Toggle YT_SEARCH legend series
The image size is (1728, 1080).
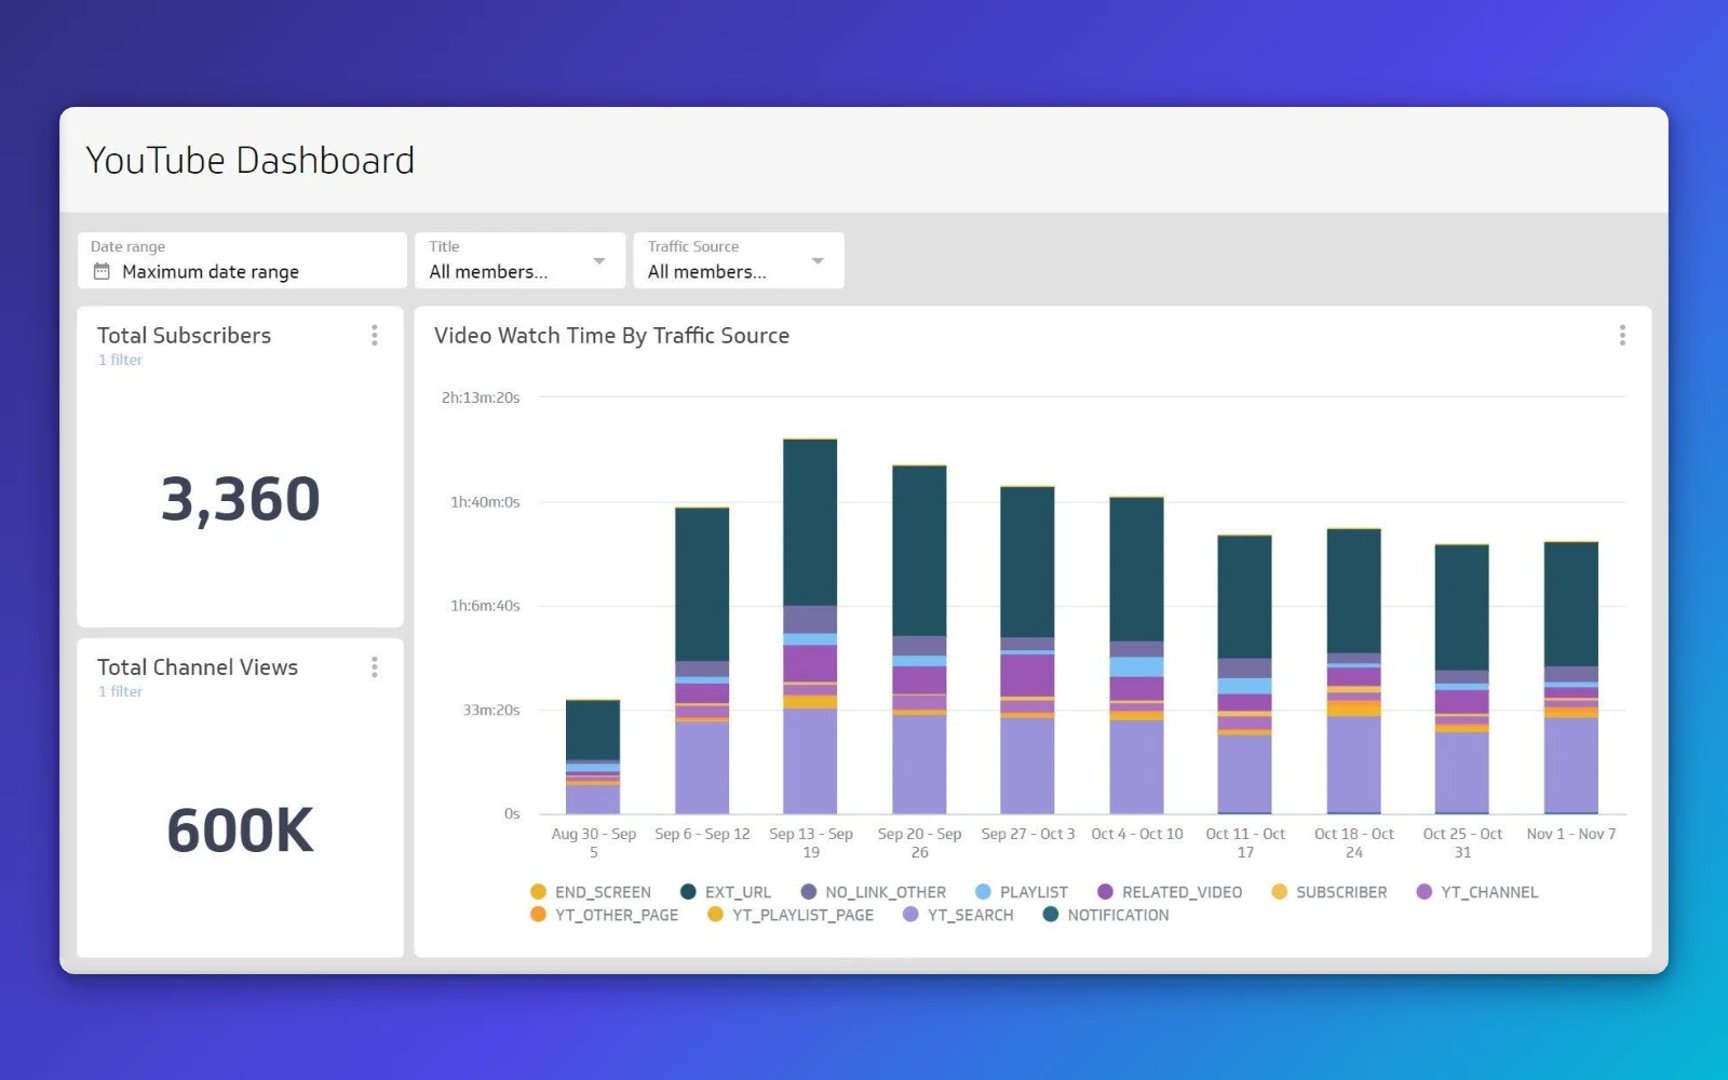click(958, 915)
